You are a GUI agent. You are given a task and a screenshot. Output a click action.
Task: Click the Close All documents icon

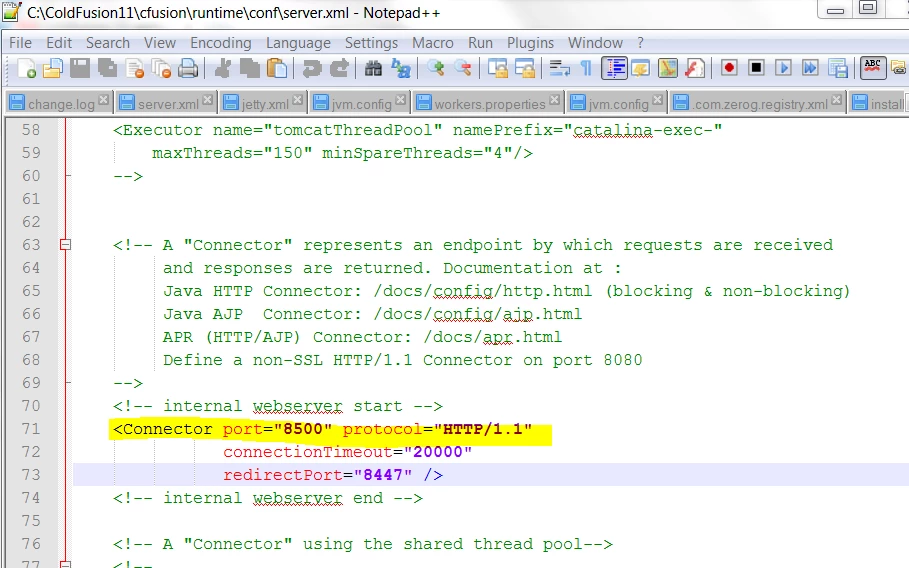161,68
